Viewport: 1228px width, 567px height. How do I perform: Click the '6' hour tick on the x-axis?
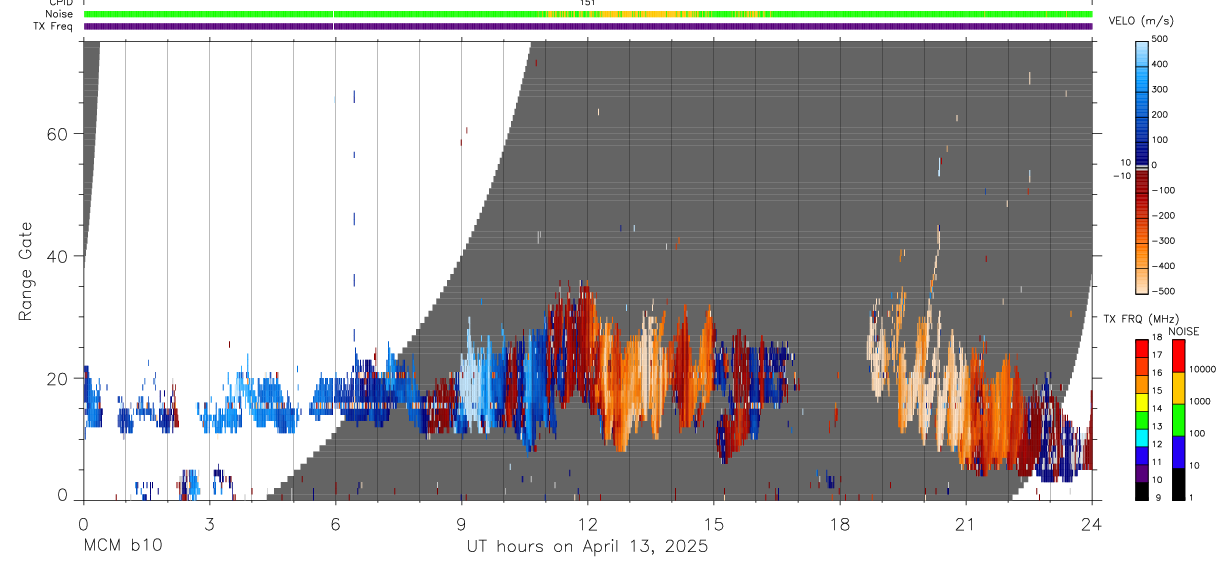(335, 523)
